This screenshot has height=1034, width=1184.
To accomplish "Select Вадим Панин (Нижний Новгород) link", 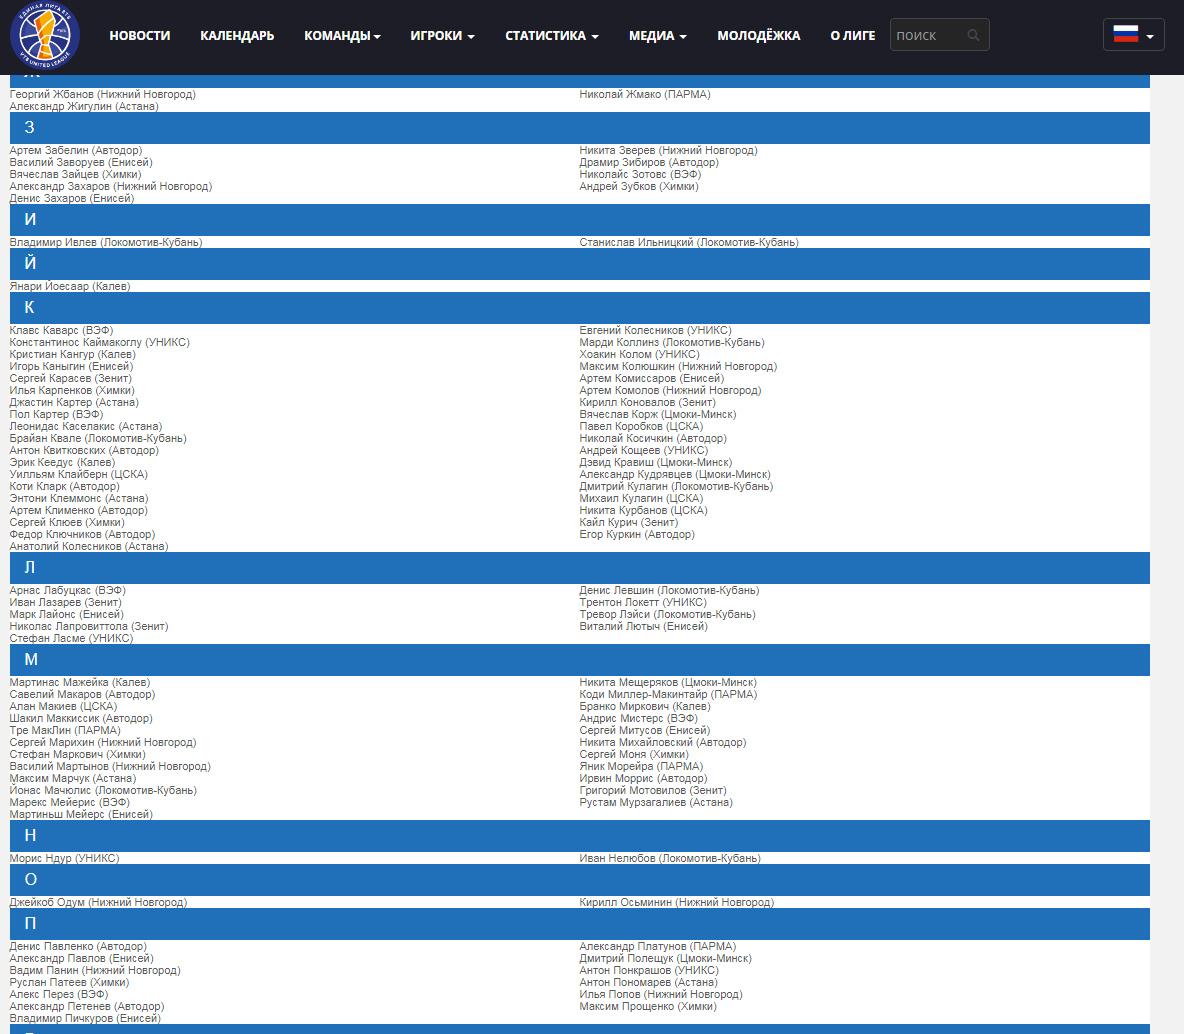I will (95, 970).
